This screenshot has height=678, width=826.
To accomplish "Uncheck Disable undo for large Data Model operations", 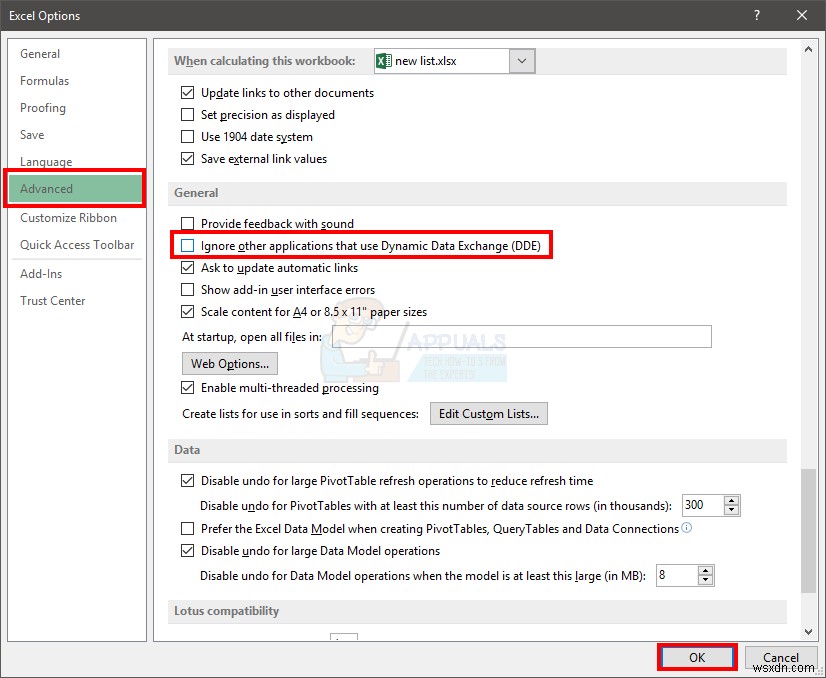I will (x=188, y=551).
